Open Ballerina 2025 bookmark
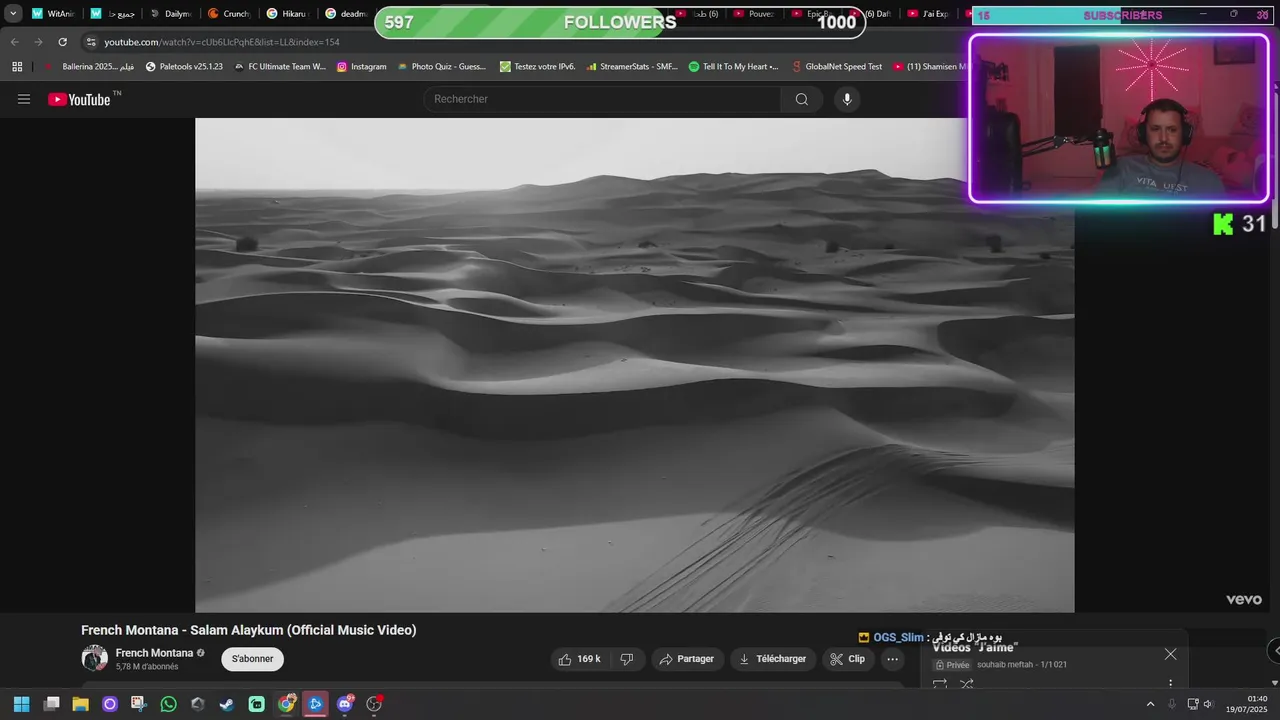Image resolution: width=1280 pixels, height=720 pixels. click(x=89, y=67)
